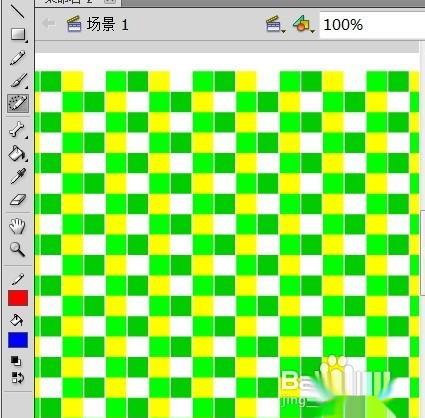Select the Zoom magnifier tool

(x=17, y=249)
